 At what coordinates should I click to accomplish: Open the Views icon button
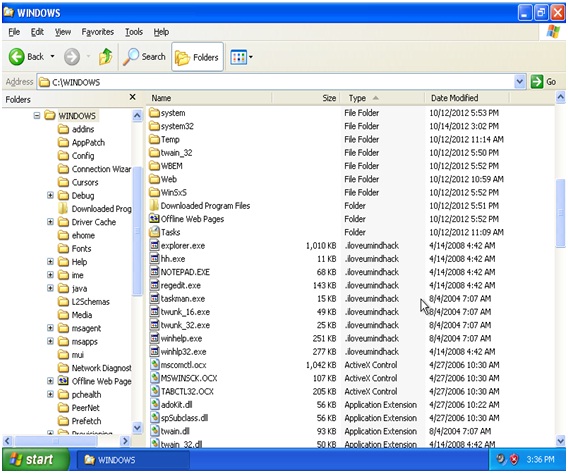click(x=238, y=57)
